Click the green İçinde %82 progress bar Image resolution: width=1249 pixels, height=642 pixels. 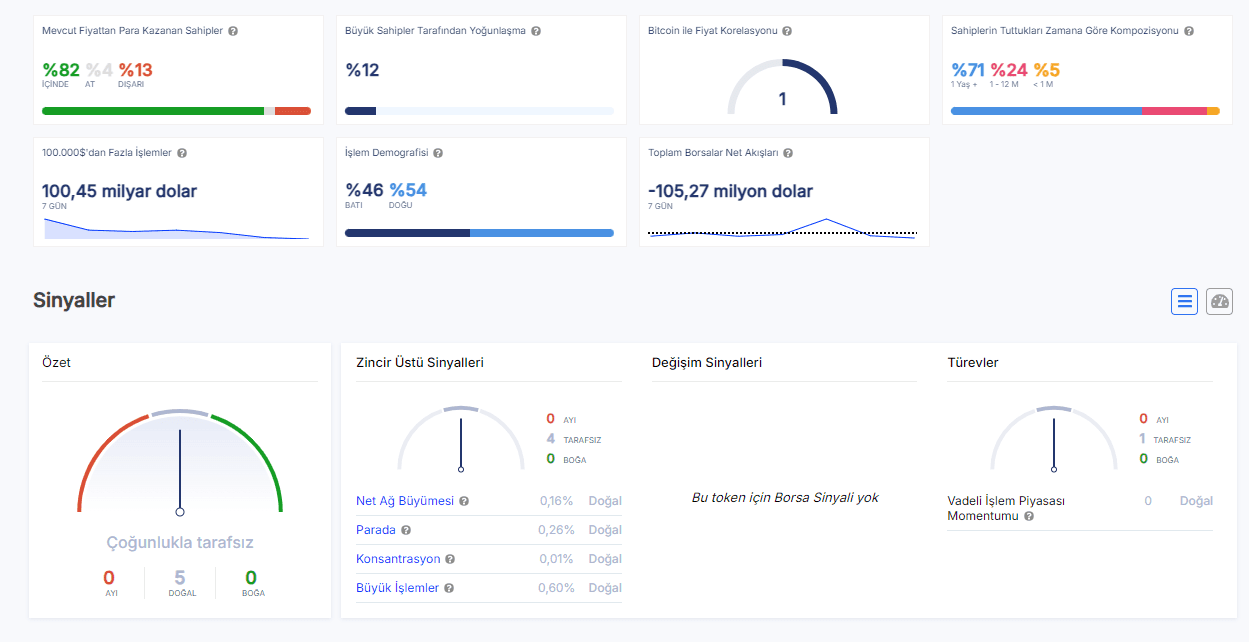click(x=152, y=111)
